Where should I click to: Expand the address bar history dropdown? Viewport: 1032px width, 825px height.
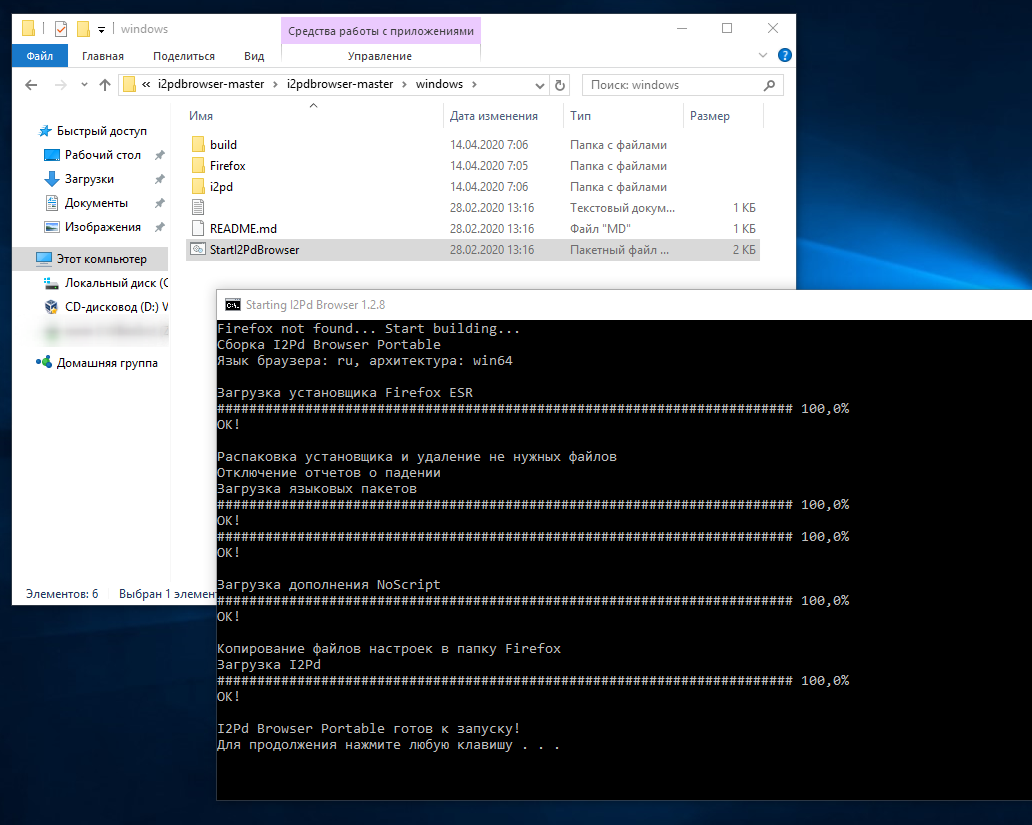pos(541,85)
